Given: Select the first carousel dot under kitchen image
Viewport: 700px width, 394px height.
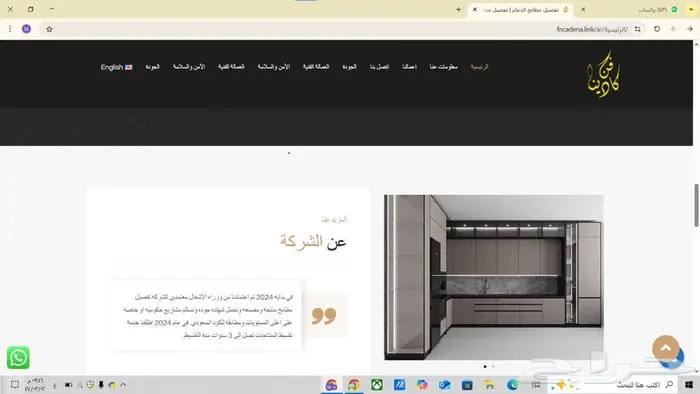Looking at the screenshot, I should point(485,367).
